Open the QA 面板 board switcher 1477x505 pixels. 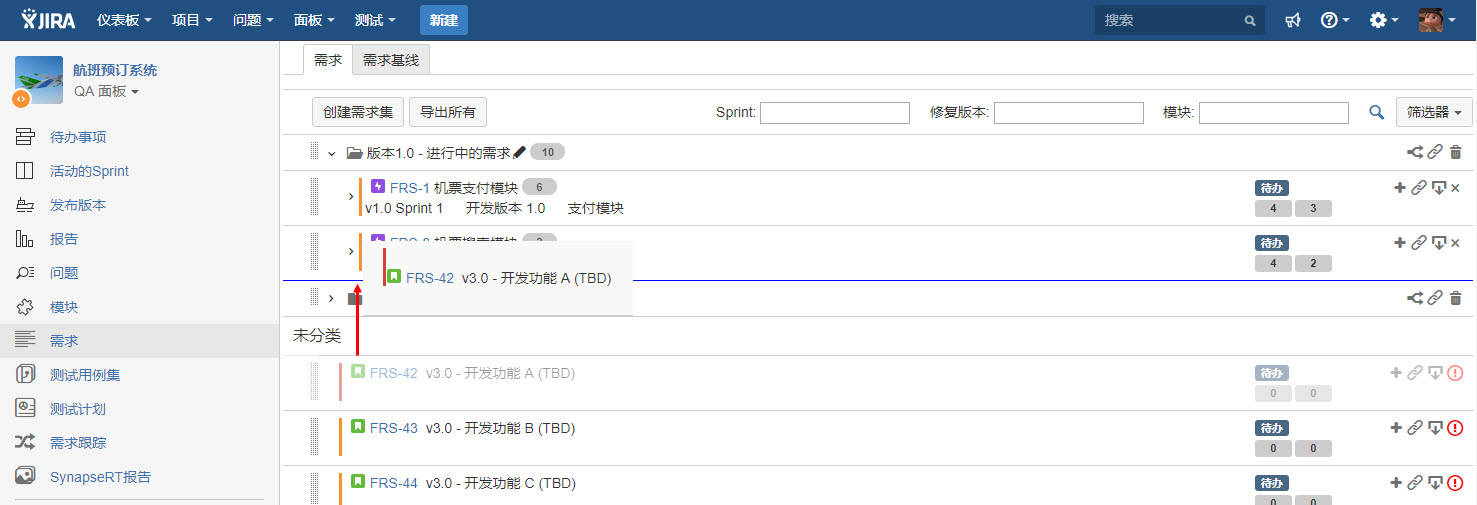pyautogui.click(x=106, y=91)
